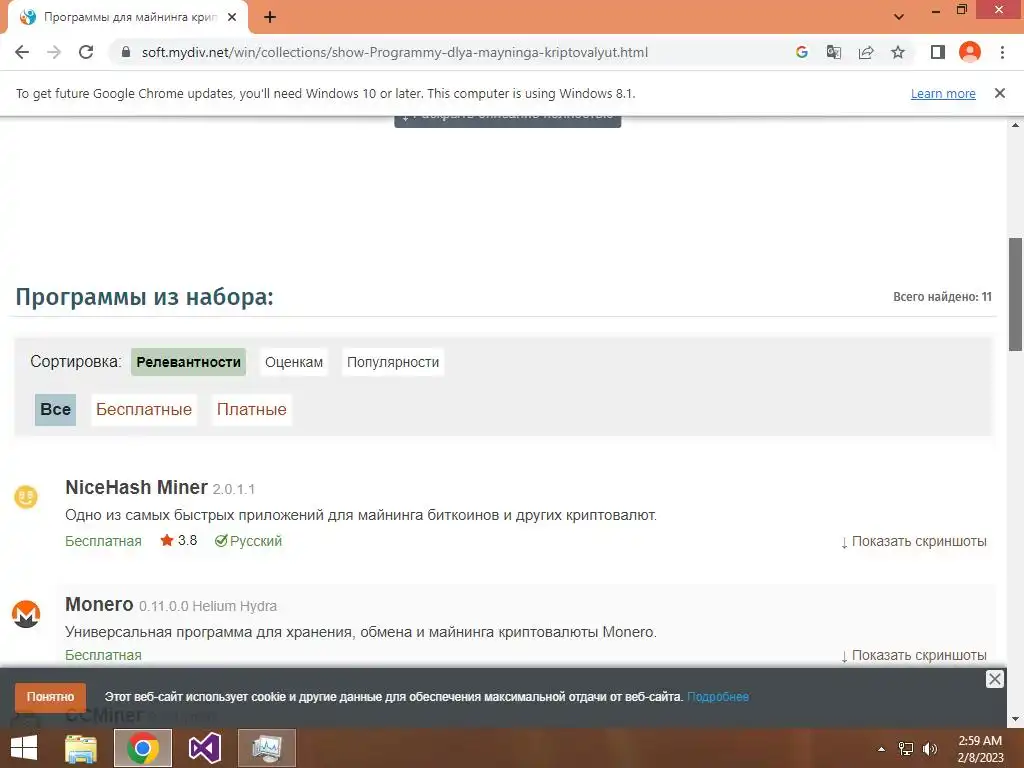Filter by Бесплатные programs
Image resolution: width=1024 pixels, height=768 pixels.
[144, 409]
